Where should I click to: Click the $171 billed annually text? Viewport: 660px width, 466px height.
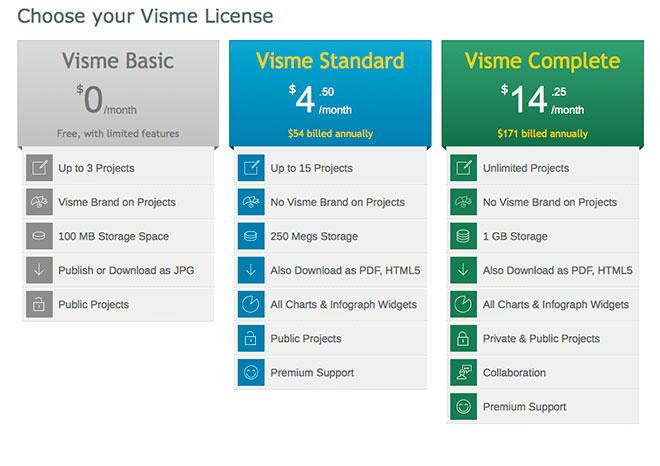[542, 133]
